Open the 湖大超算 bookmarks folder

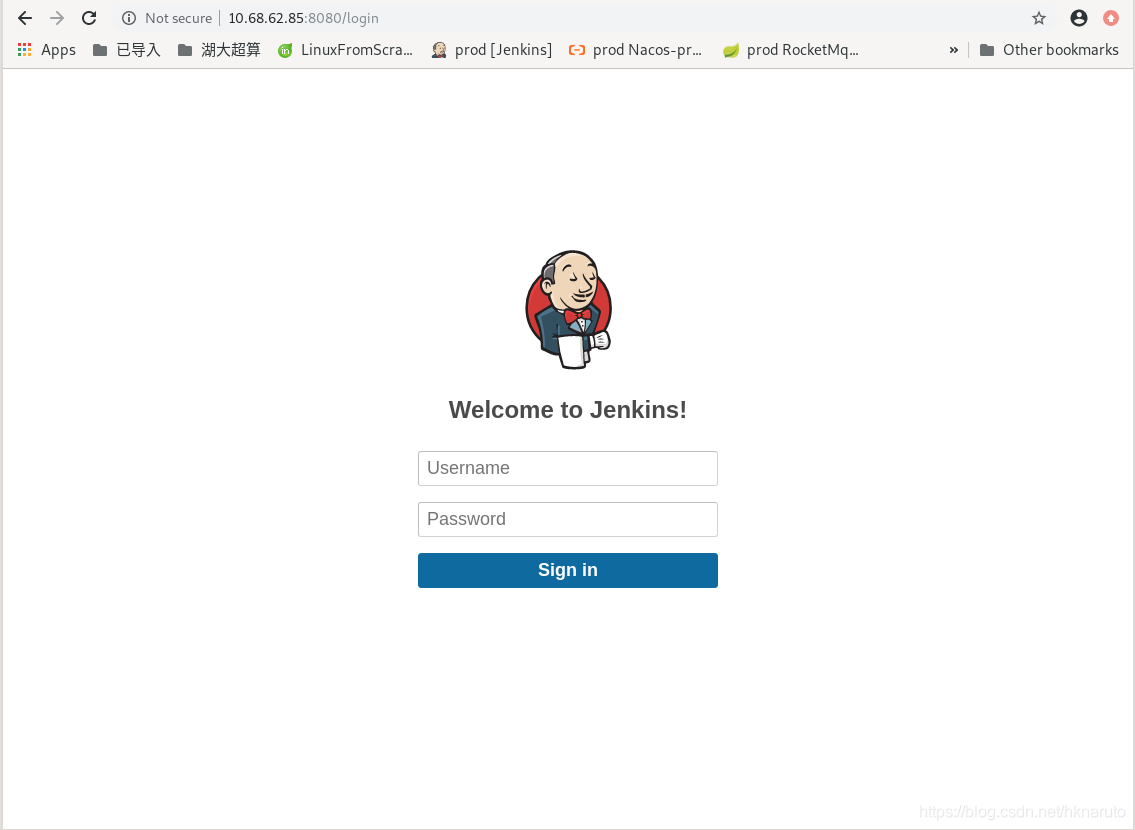[219, 50]
